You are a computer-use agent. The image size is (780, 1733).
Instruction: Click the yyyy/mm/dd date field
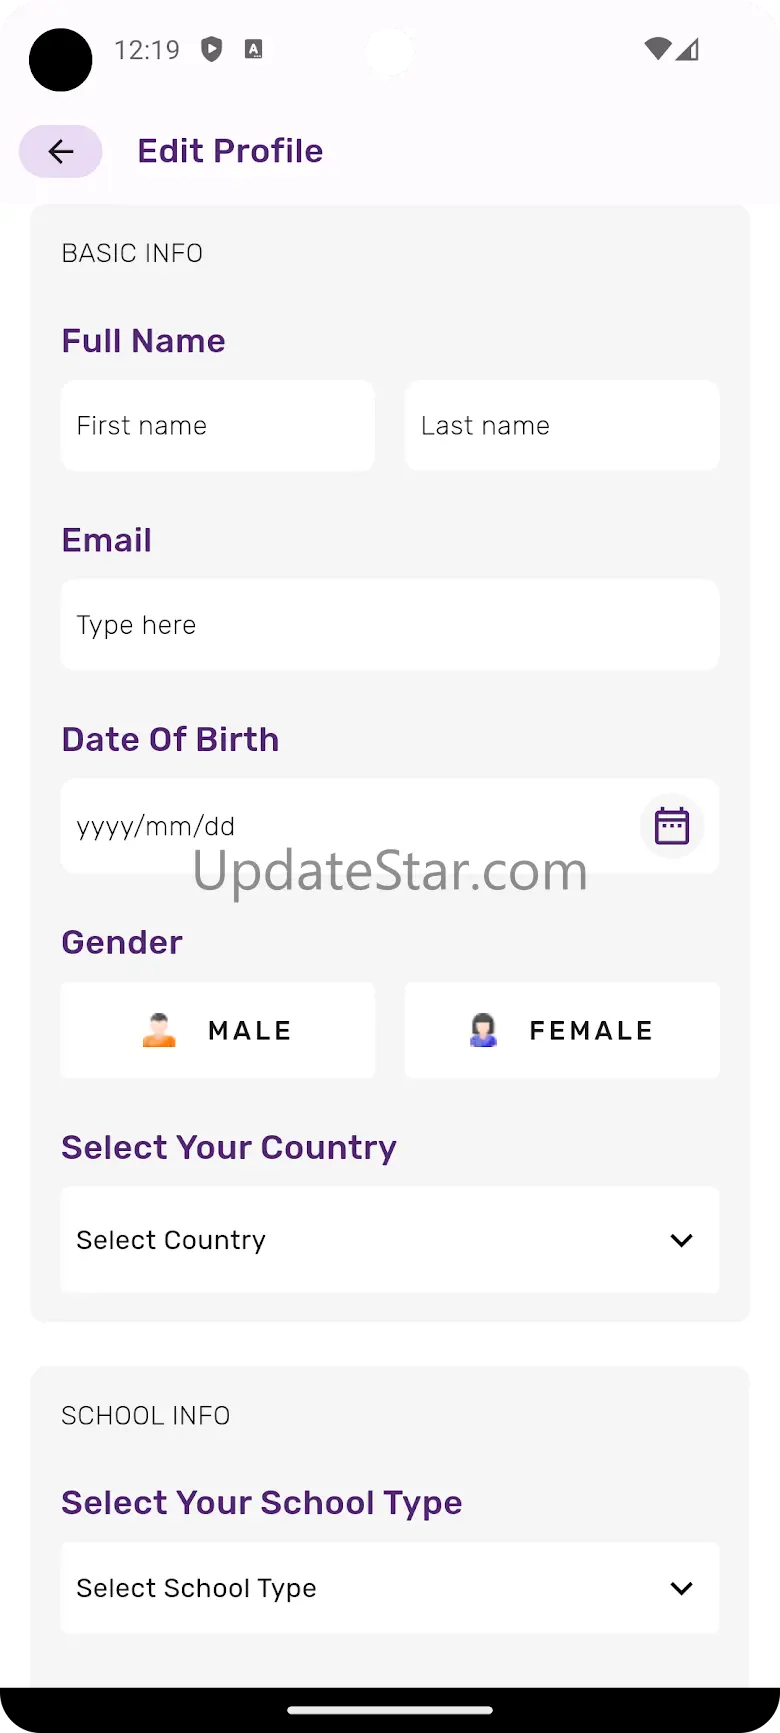click(340, 826)
